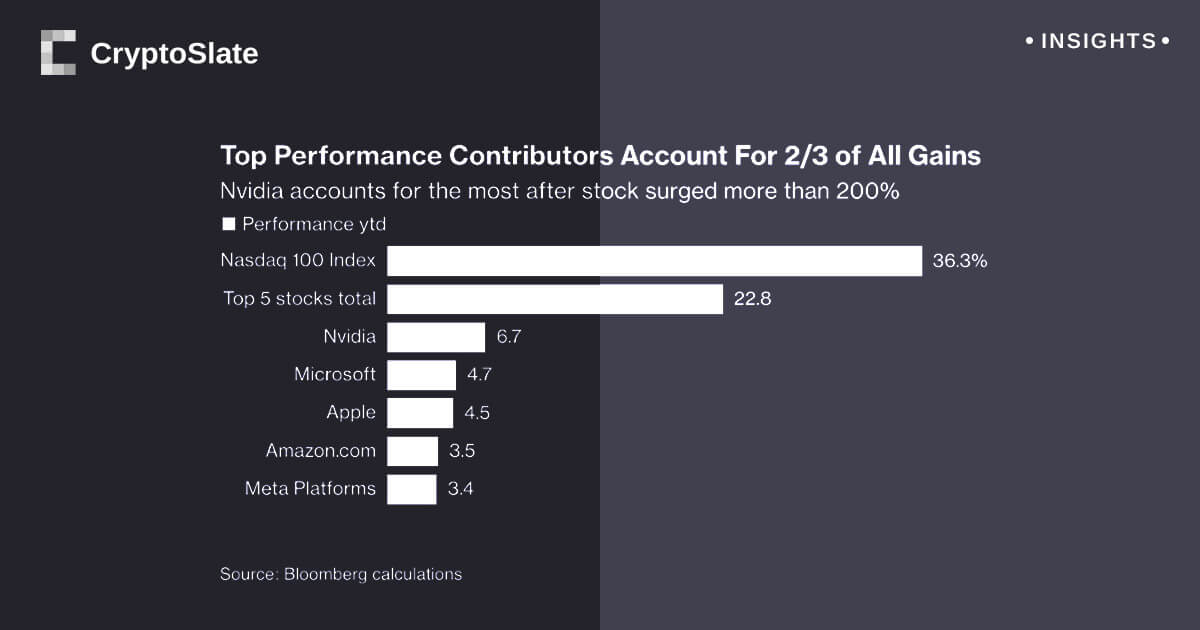Screen dimensions: 1200x630
Task: Click the Amazon.com bar
Action: tap(412, 451)
